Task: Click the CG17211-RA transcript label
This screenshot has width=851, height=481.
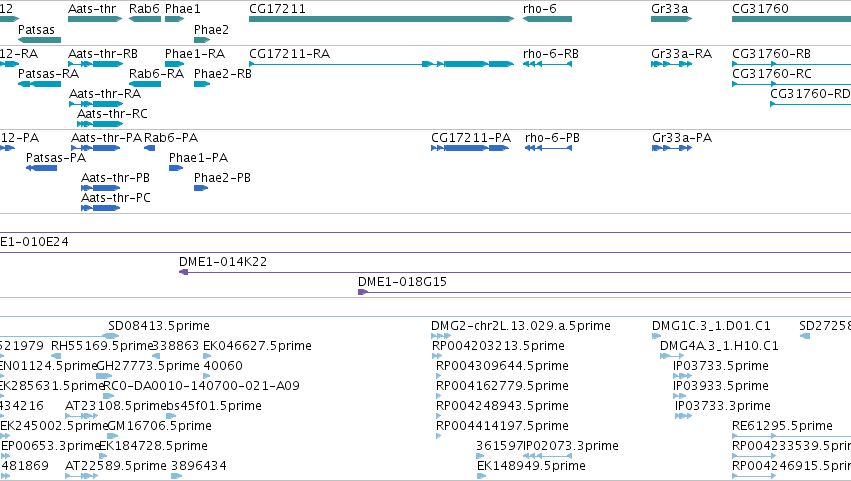Action: [289, 54]
